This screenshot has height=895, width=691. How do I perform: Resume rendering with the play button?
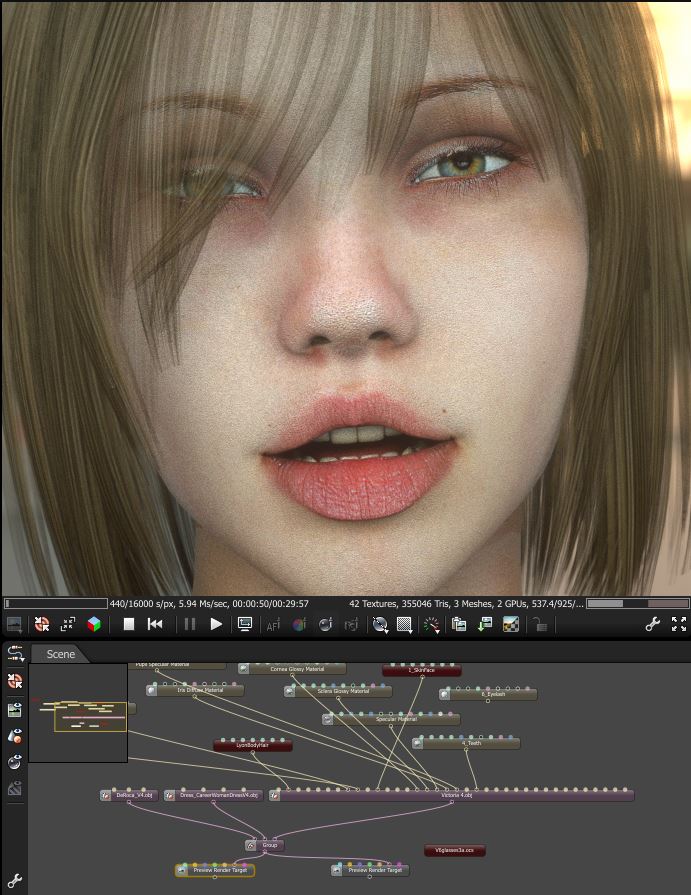[216, 624]
